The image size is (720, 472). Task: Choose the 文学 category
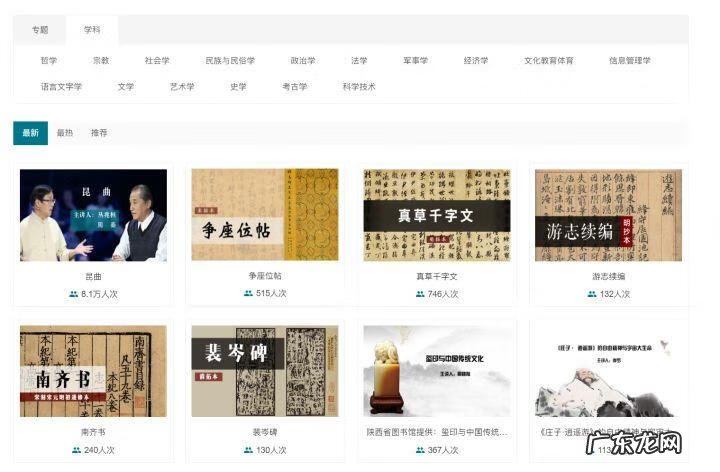[126, 86]
